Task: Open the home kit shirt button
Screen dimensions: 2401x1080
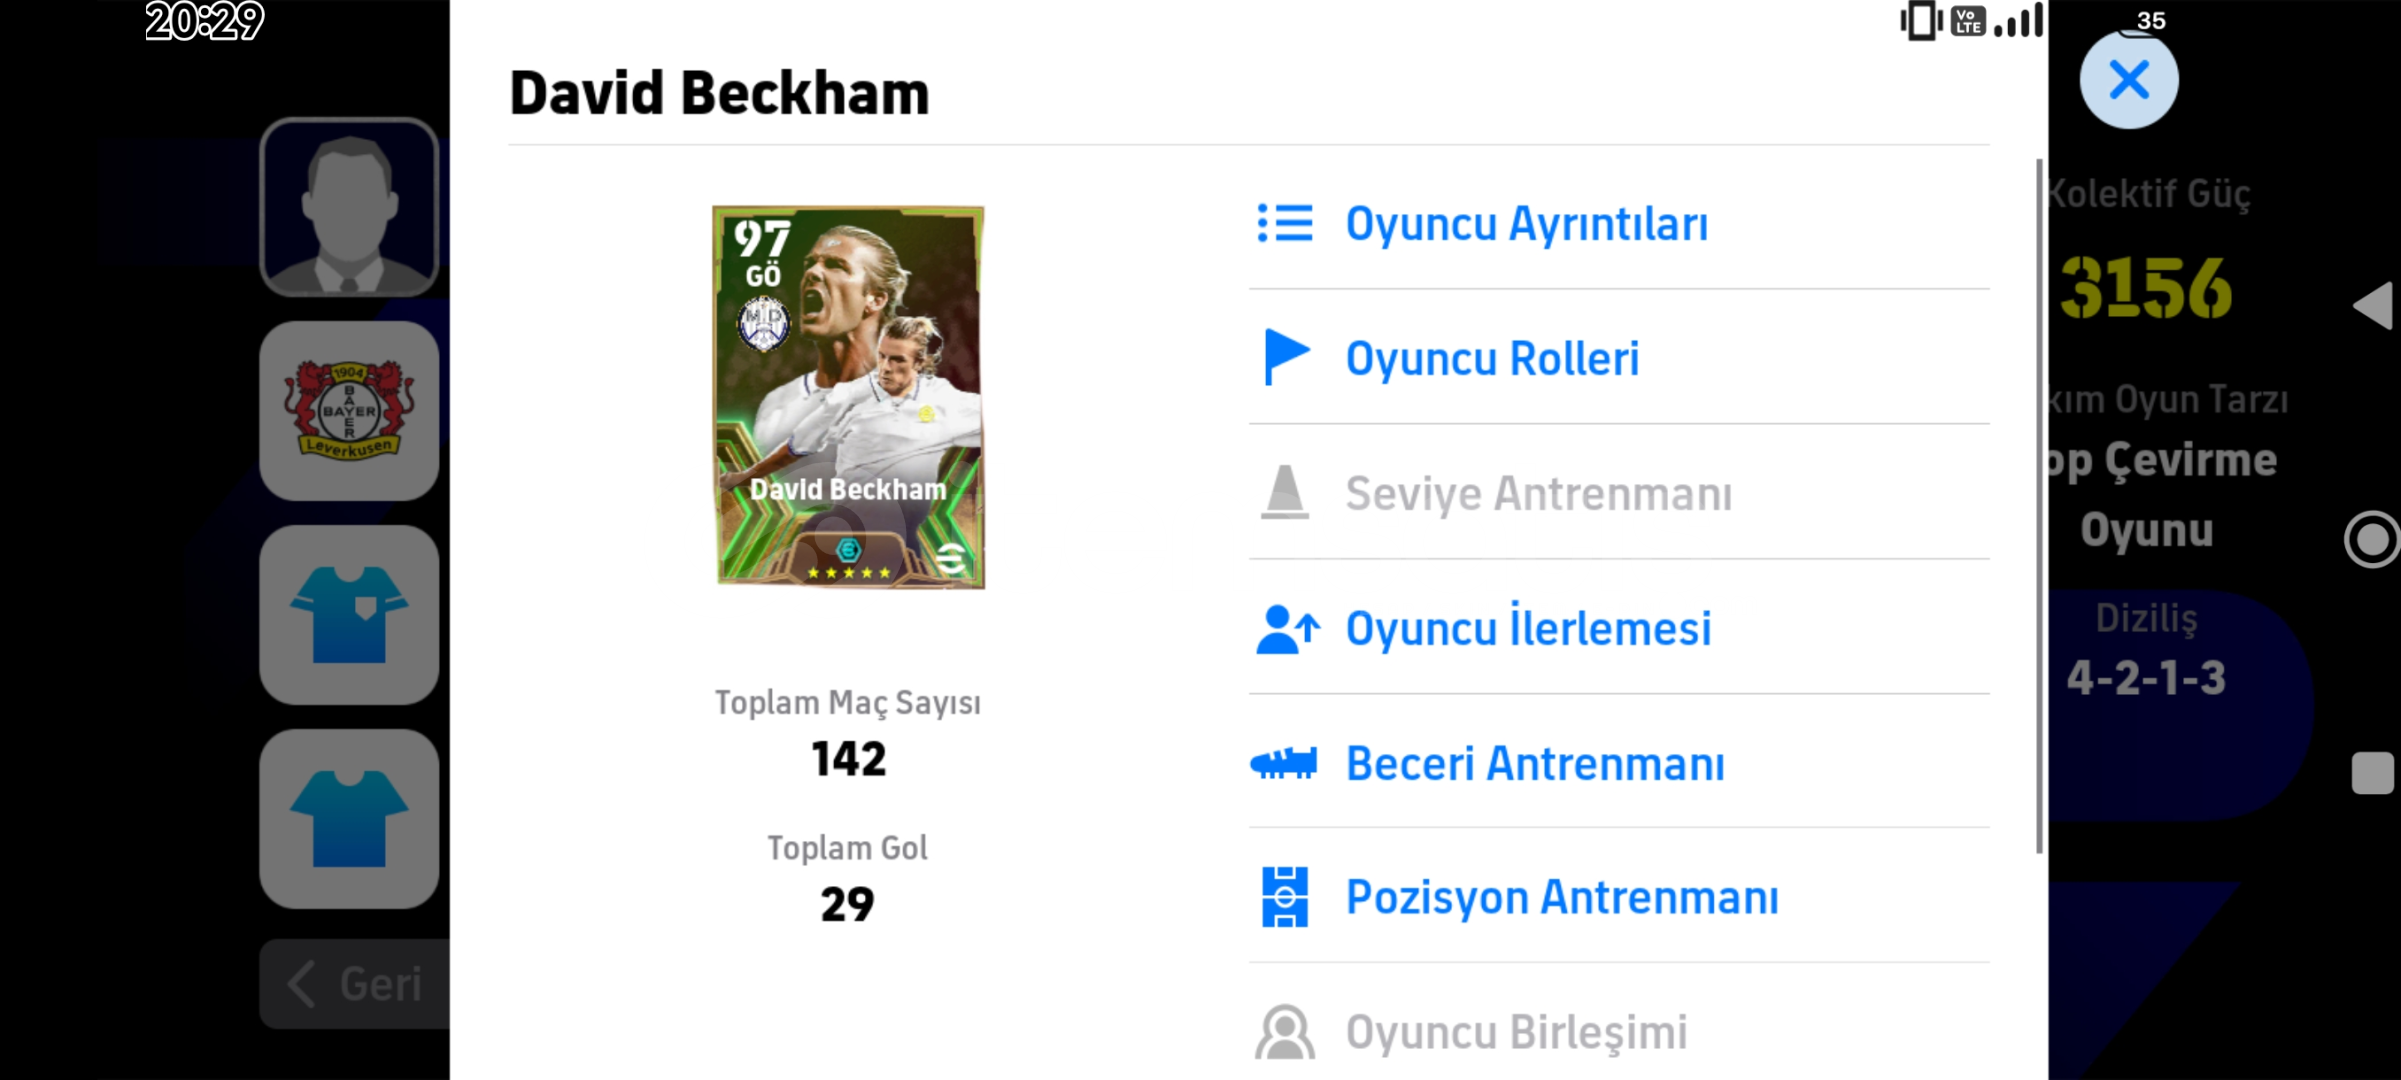Action: (349, 615)
